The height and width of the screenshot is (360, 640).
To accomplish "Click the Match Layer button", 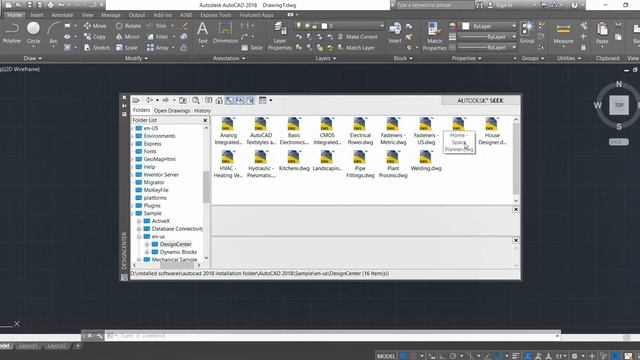I will pos(356,48).
